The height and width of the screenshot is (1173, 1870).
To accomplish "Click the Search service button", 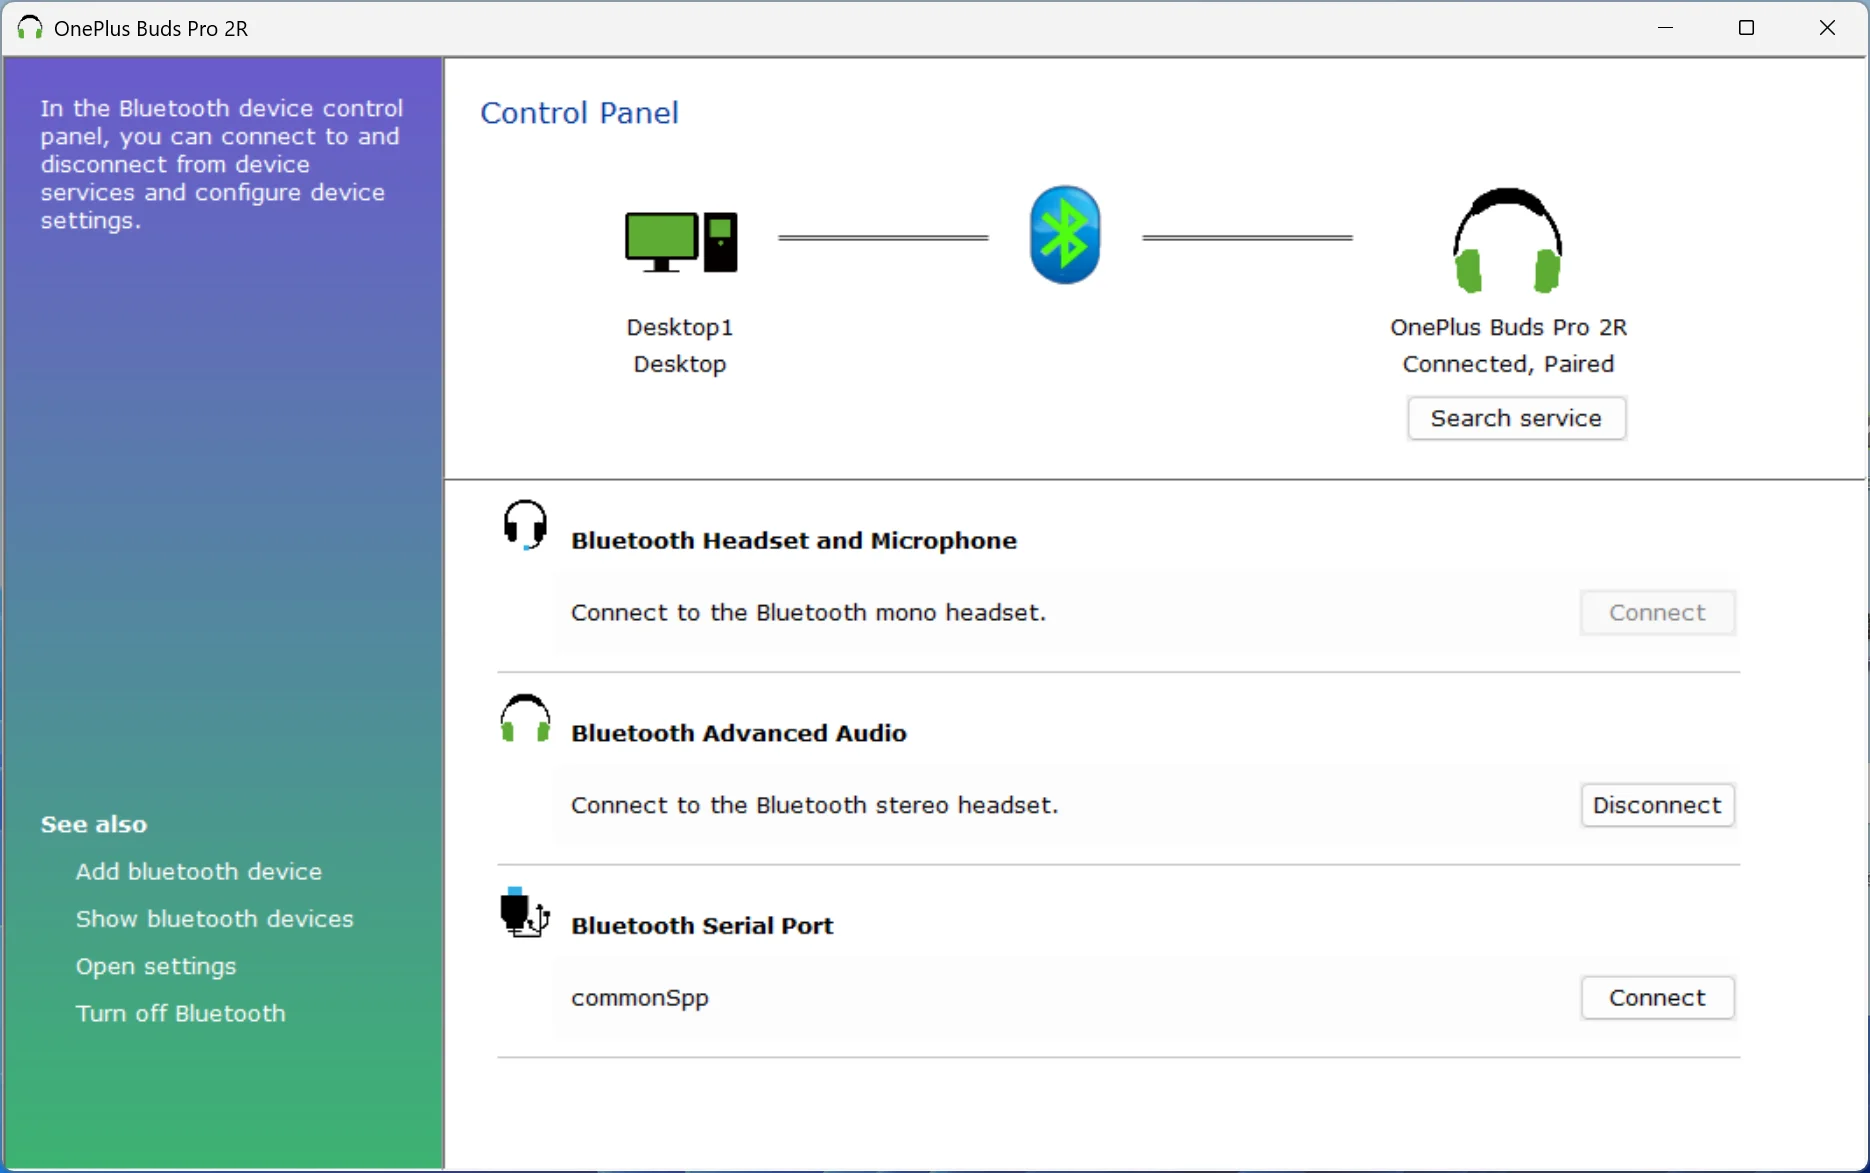I will point(1516,418).
